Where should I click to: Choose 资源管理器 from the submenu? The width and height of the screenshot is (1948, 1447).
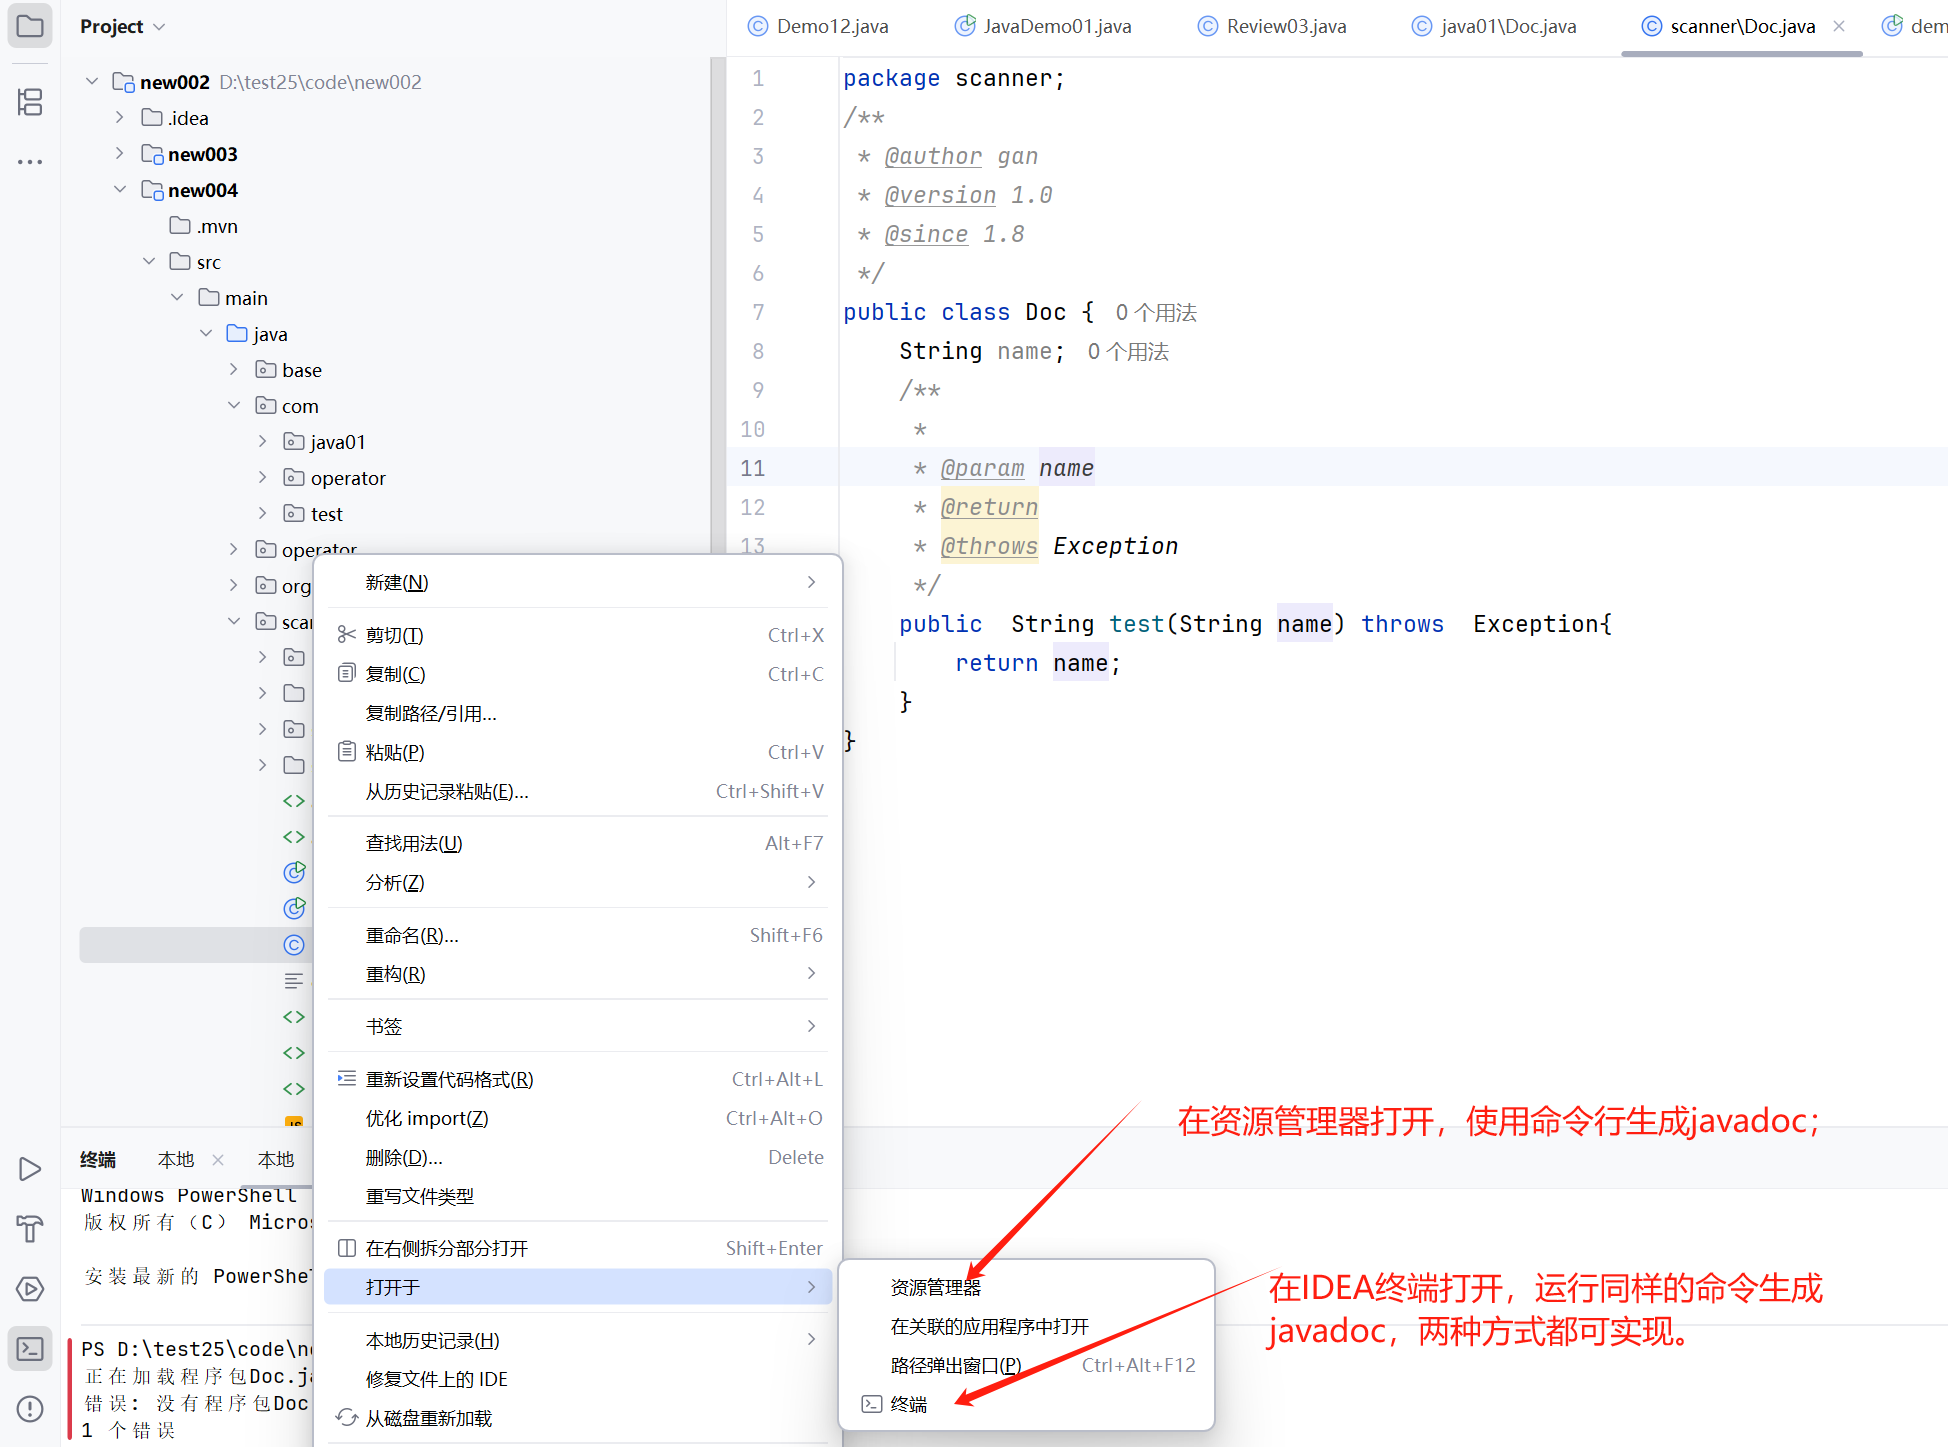[935, 1287]
